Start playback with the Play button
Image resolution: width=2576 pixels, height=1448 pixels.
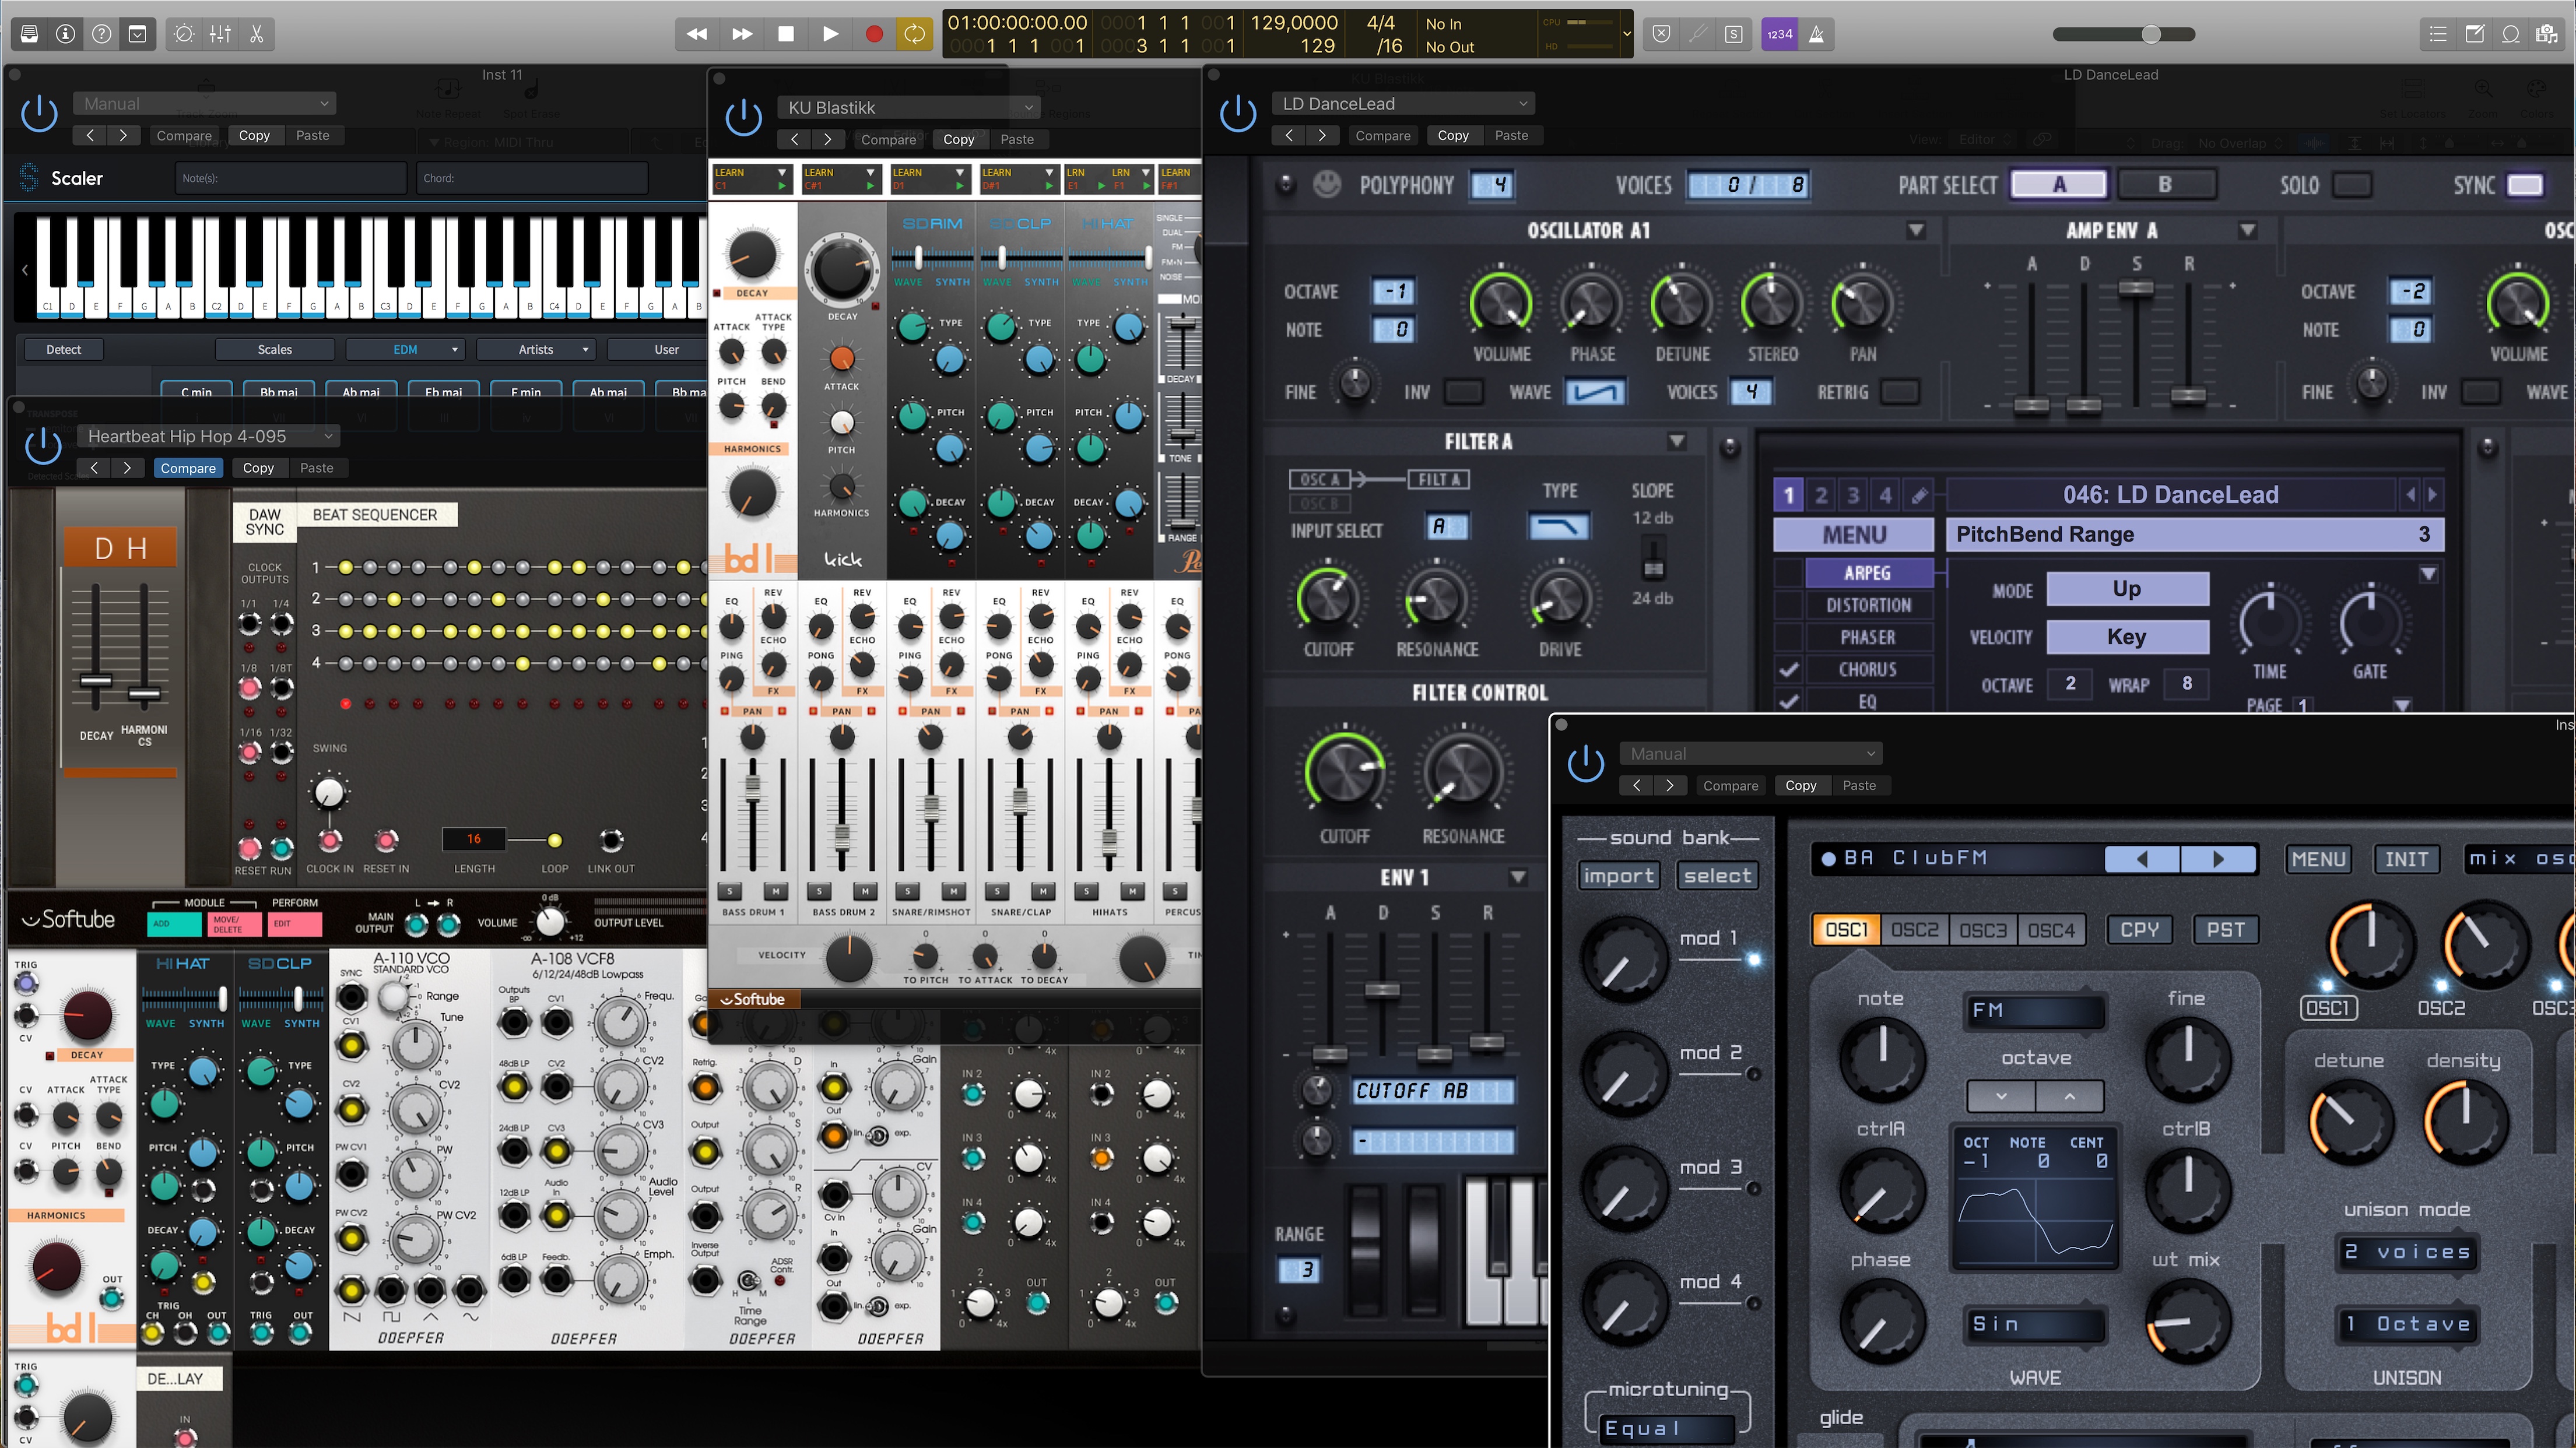tap(830, 34)
